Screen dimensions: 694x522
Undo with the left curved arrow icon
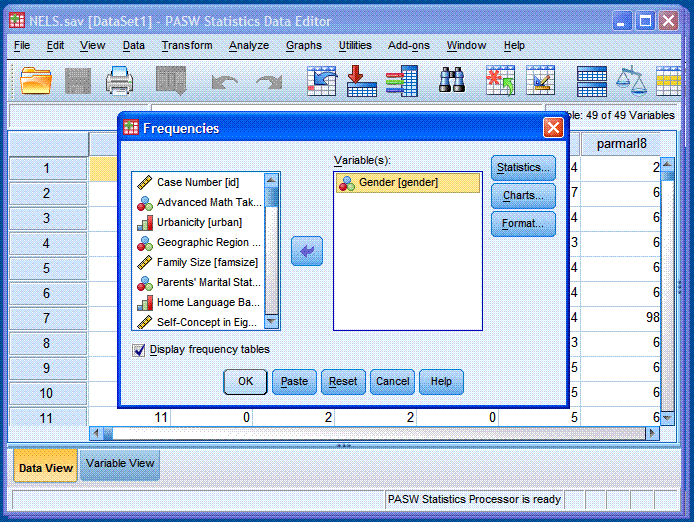225,82
